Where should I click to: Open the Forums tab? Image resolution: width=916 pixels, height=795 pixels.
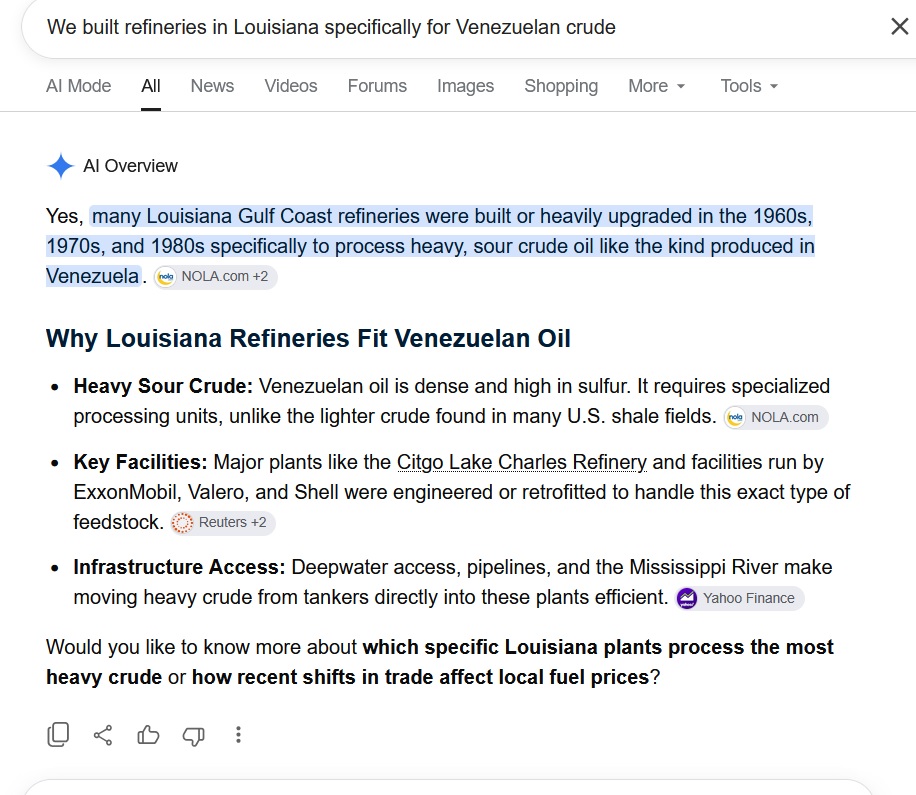(377, 86)
